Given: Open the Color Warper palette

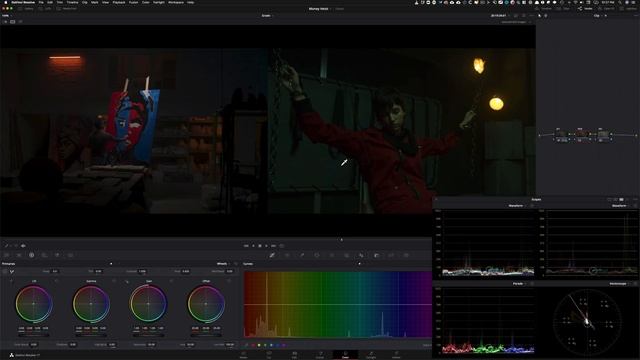Looking at the screenshot, I should pos(287,255).
